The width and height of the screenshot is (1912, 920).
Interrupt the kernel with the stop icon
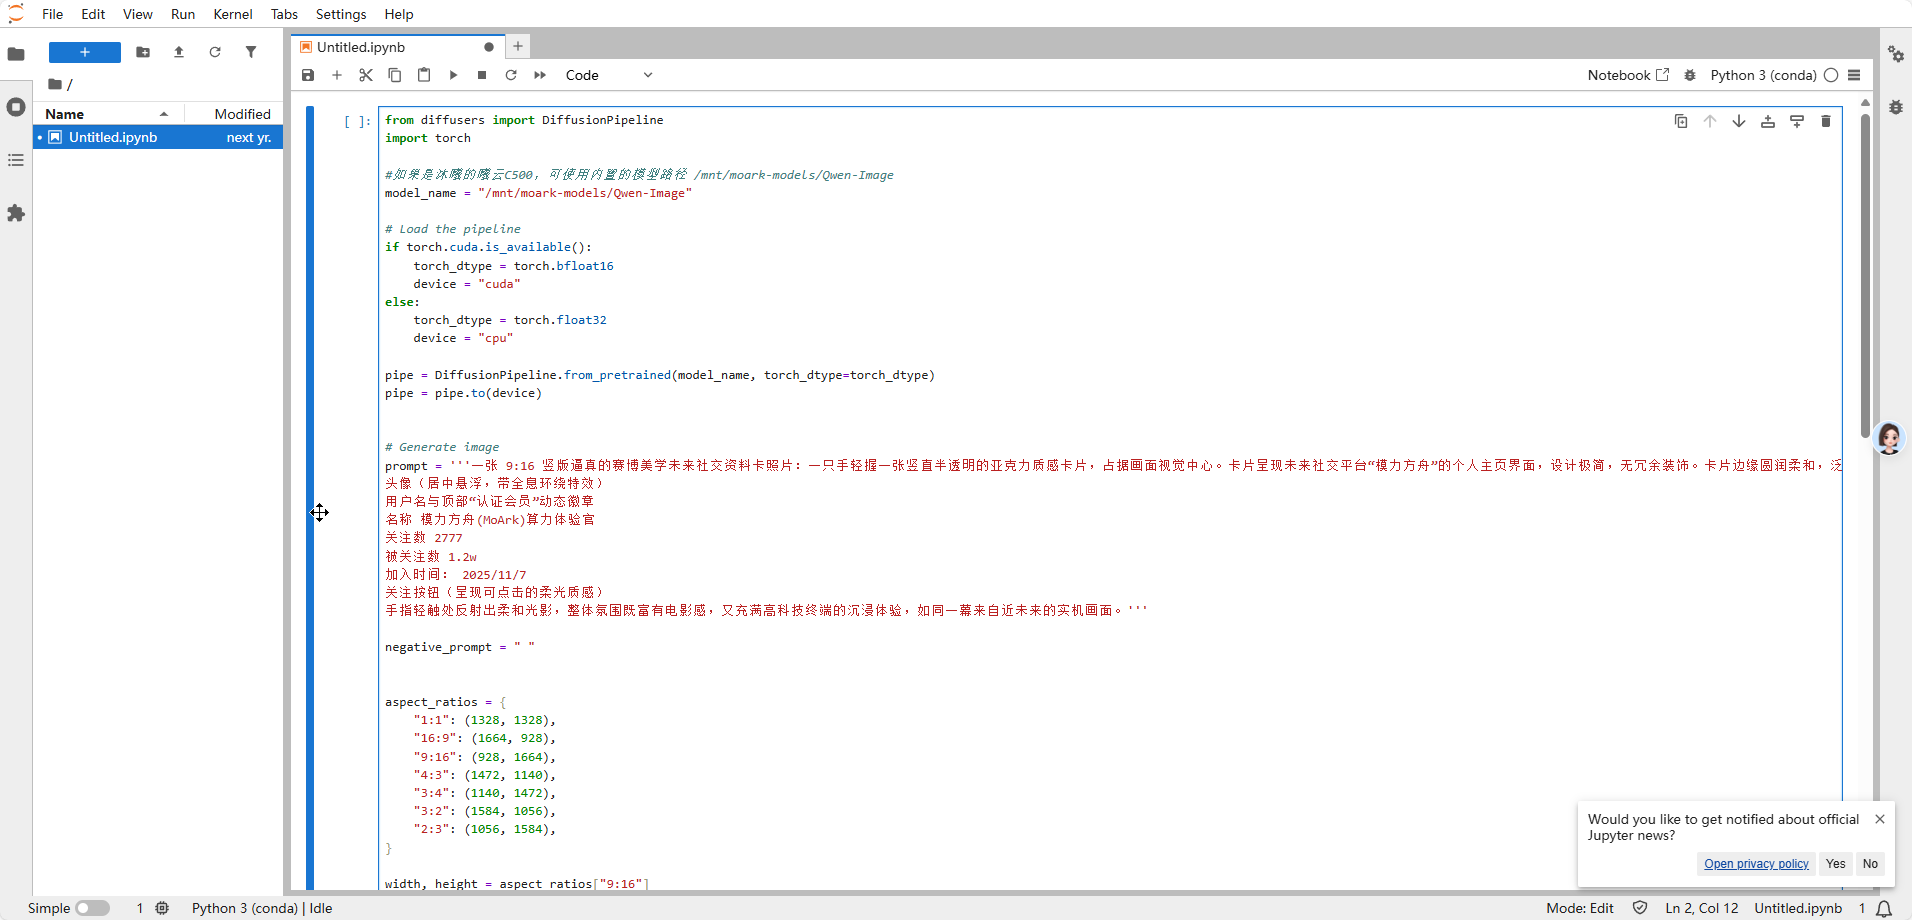coord(482,75)
